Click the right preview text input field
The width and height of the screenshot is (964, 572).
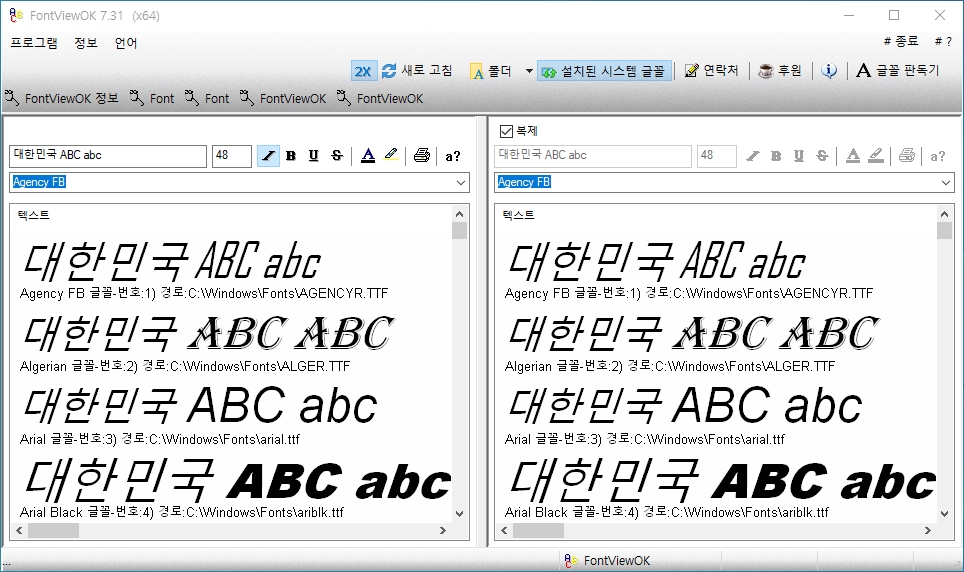[593, 156]
